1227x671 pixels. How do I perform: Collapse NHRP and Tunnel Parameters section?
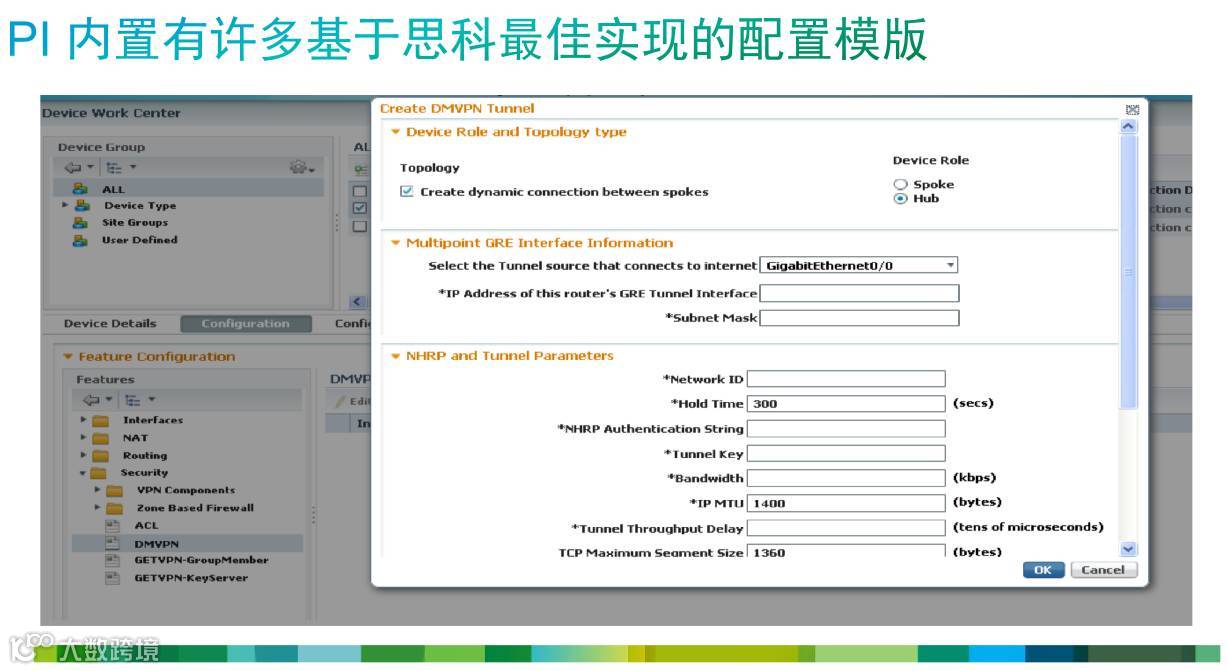[x=395, y=356]
